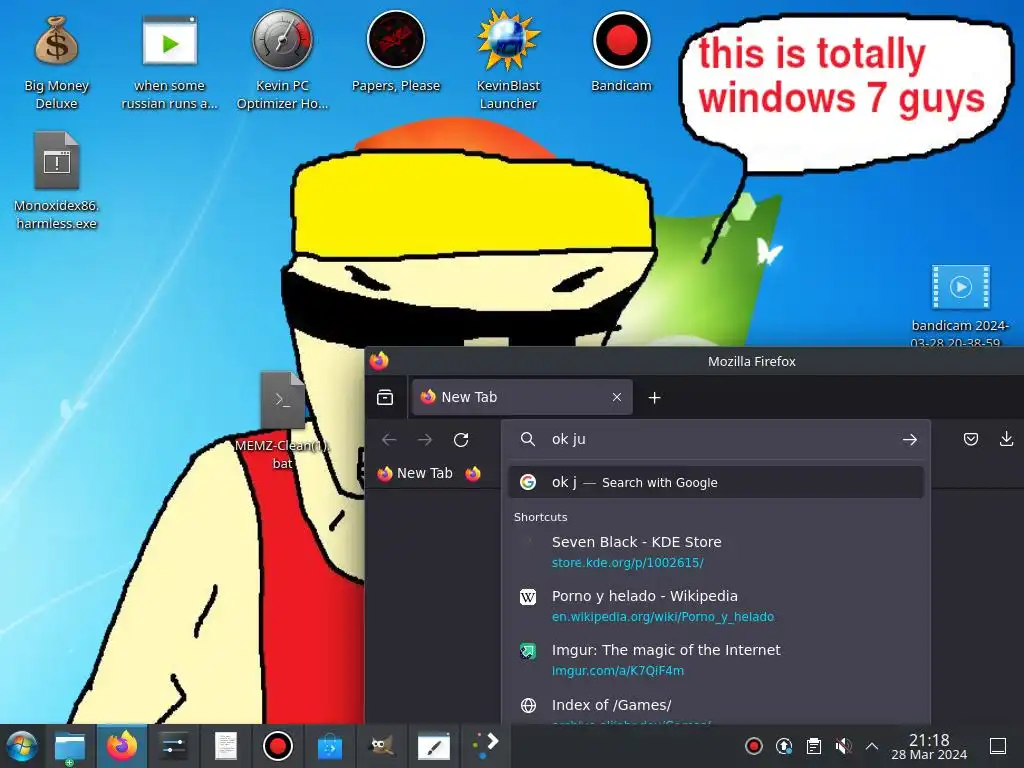Expand hidden system tray icons arrow

872,746
